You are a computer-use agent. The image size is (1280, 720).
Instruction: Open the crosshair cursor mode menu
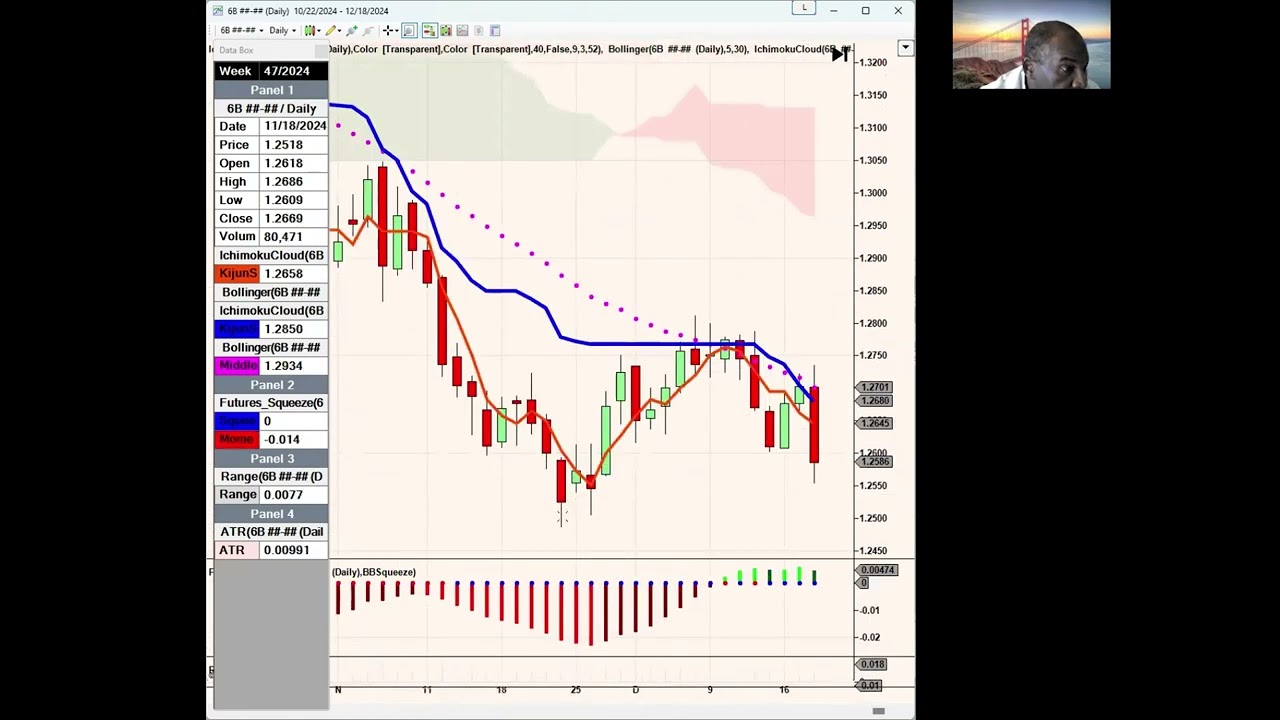[390, 30]
